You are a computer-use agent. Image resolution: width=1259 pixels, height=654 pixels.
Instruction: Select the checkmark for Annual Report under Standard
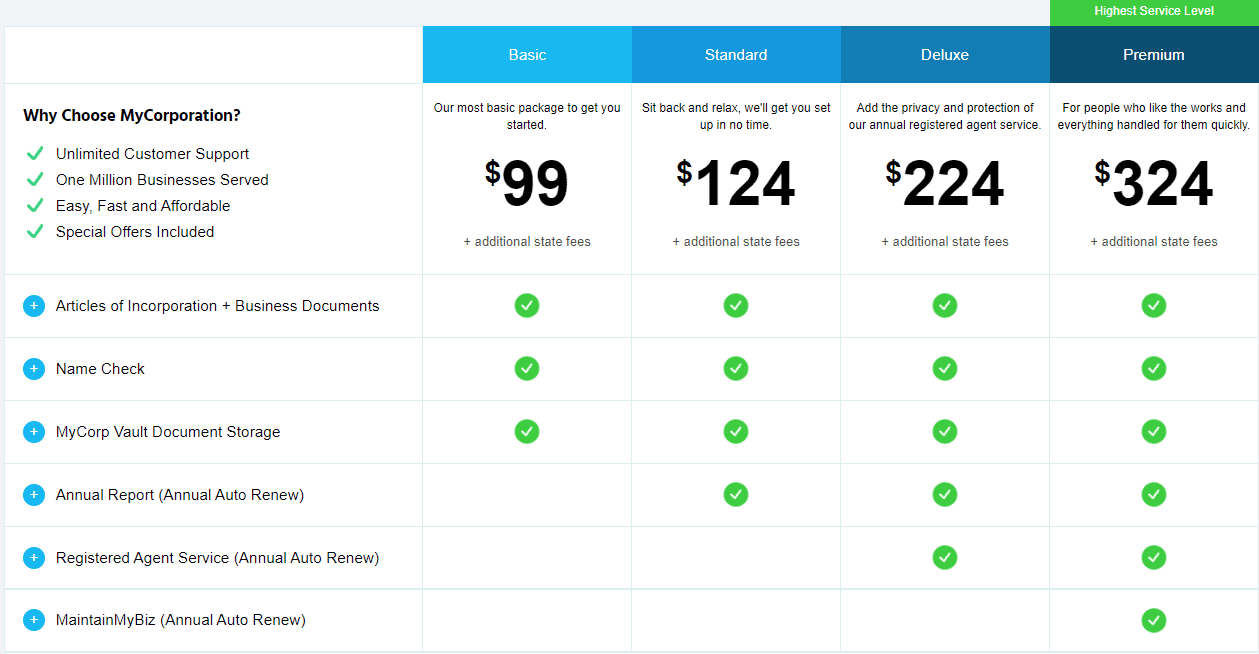[x=735, y=494]
